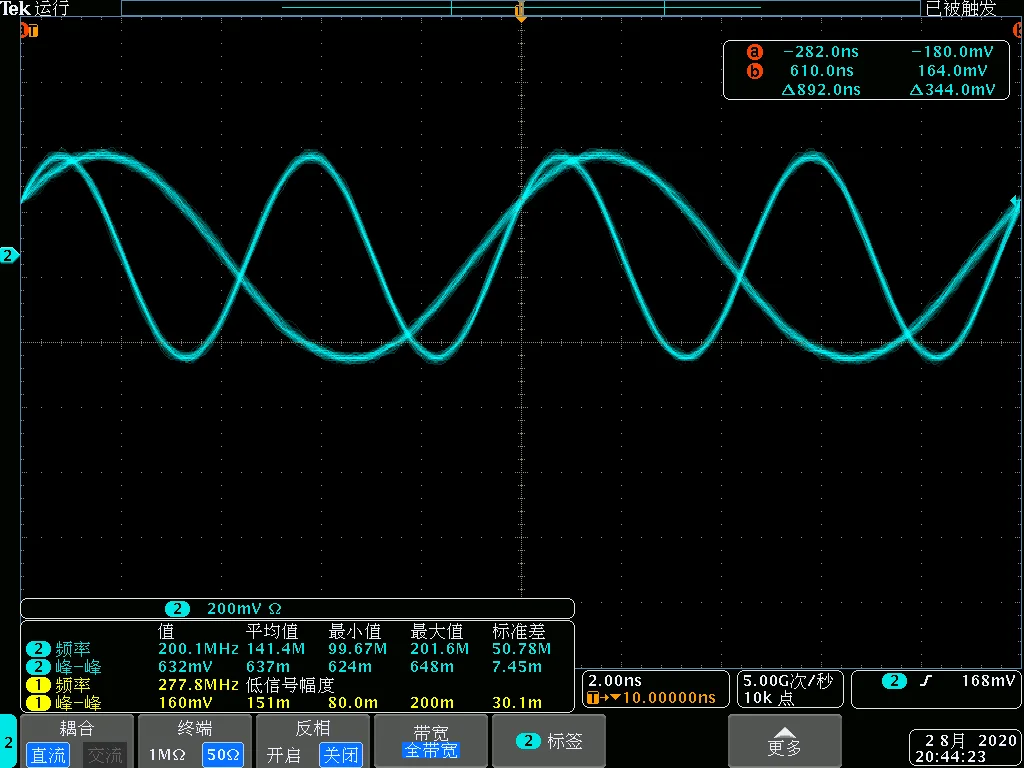Click the channel 2 badge in 200mV scale bar
1024x768 pixels.
[177, 608]
